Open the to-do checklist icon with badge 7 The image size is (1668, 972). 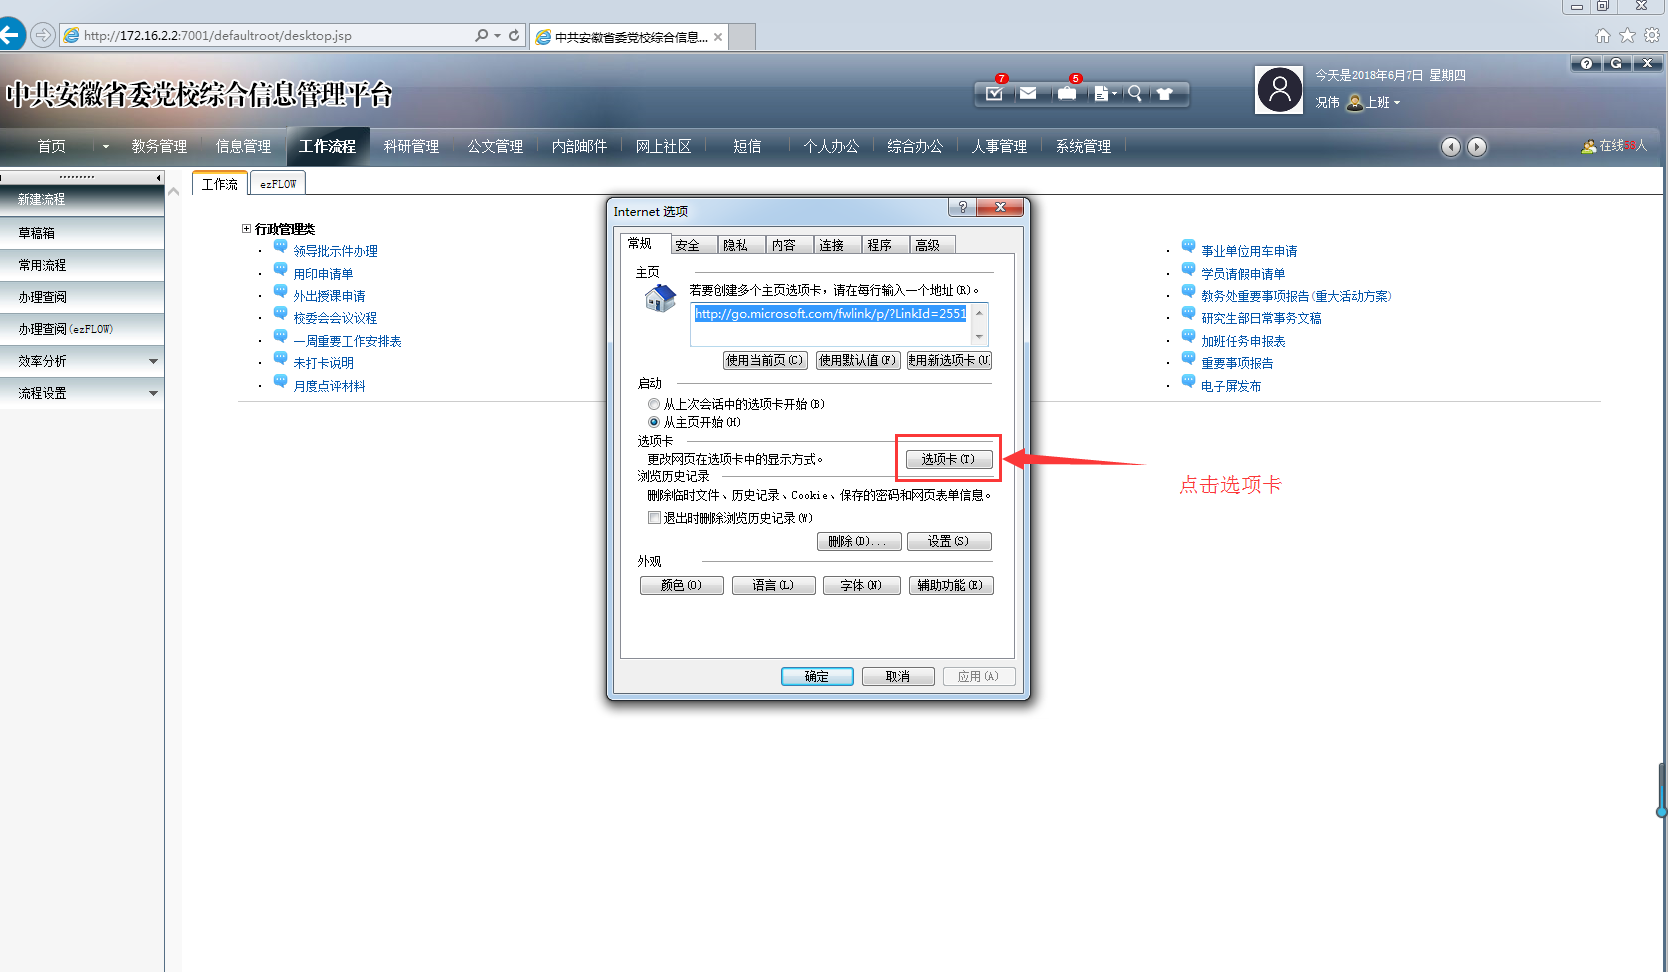pos(994,93)
